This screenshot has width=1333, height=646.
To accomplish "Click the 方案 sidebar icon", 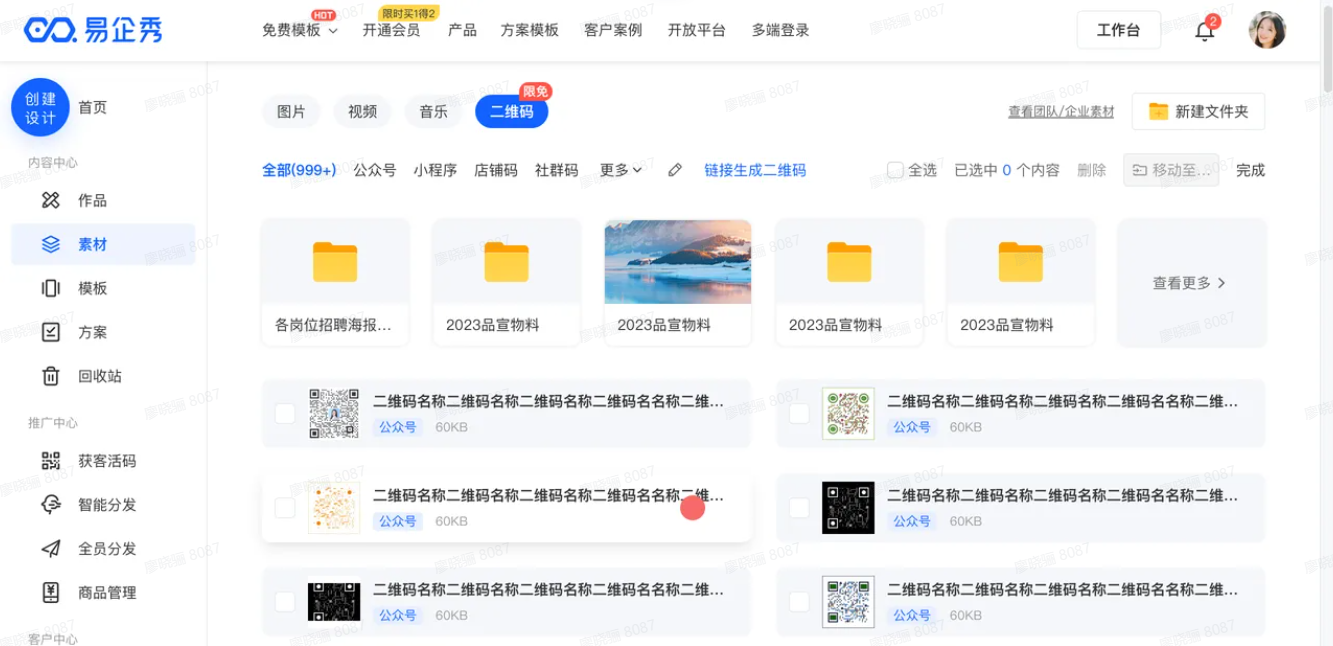I will pos(51,332).
